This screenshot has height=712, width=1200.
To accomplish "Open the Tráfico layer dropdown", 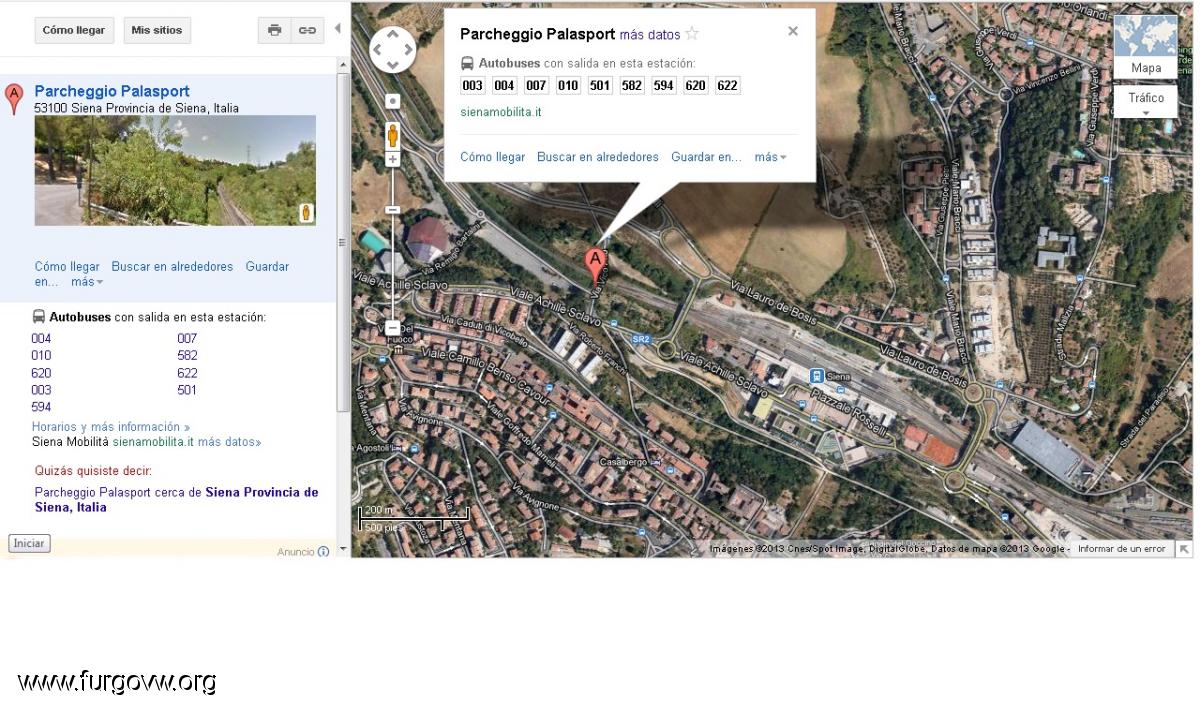I will (x=1146, y=101).
